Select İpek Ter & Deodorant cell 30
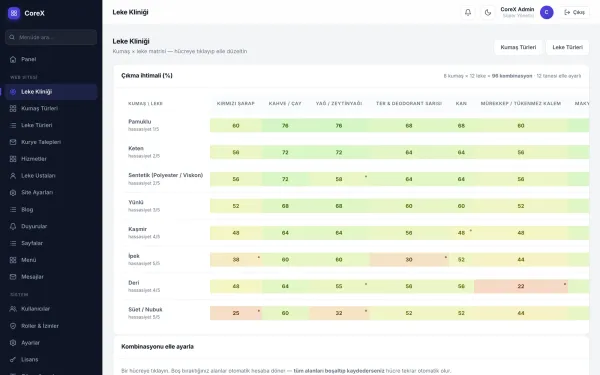The height and width of the screenshot is (375, 600). pos(409,259)
